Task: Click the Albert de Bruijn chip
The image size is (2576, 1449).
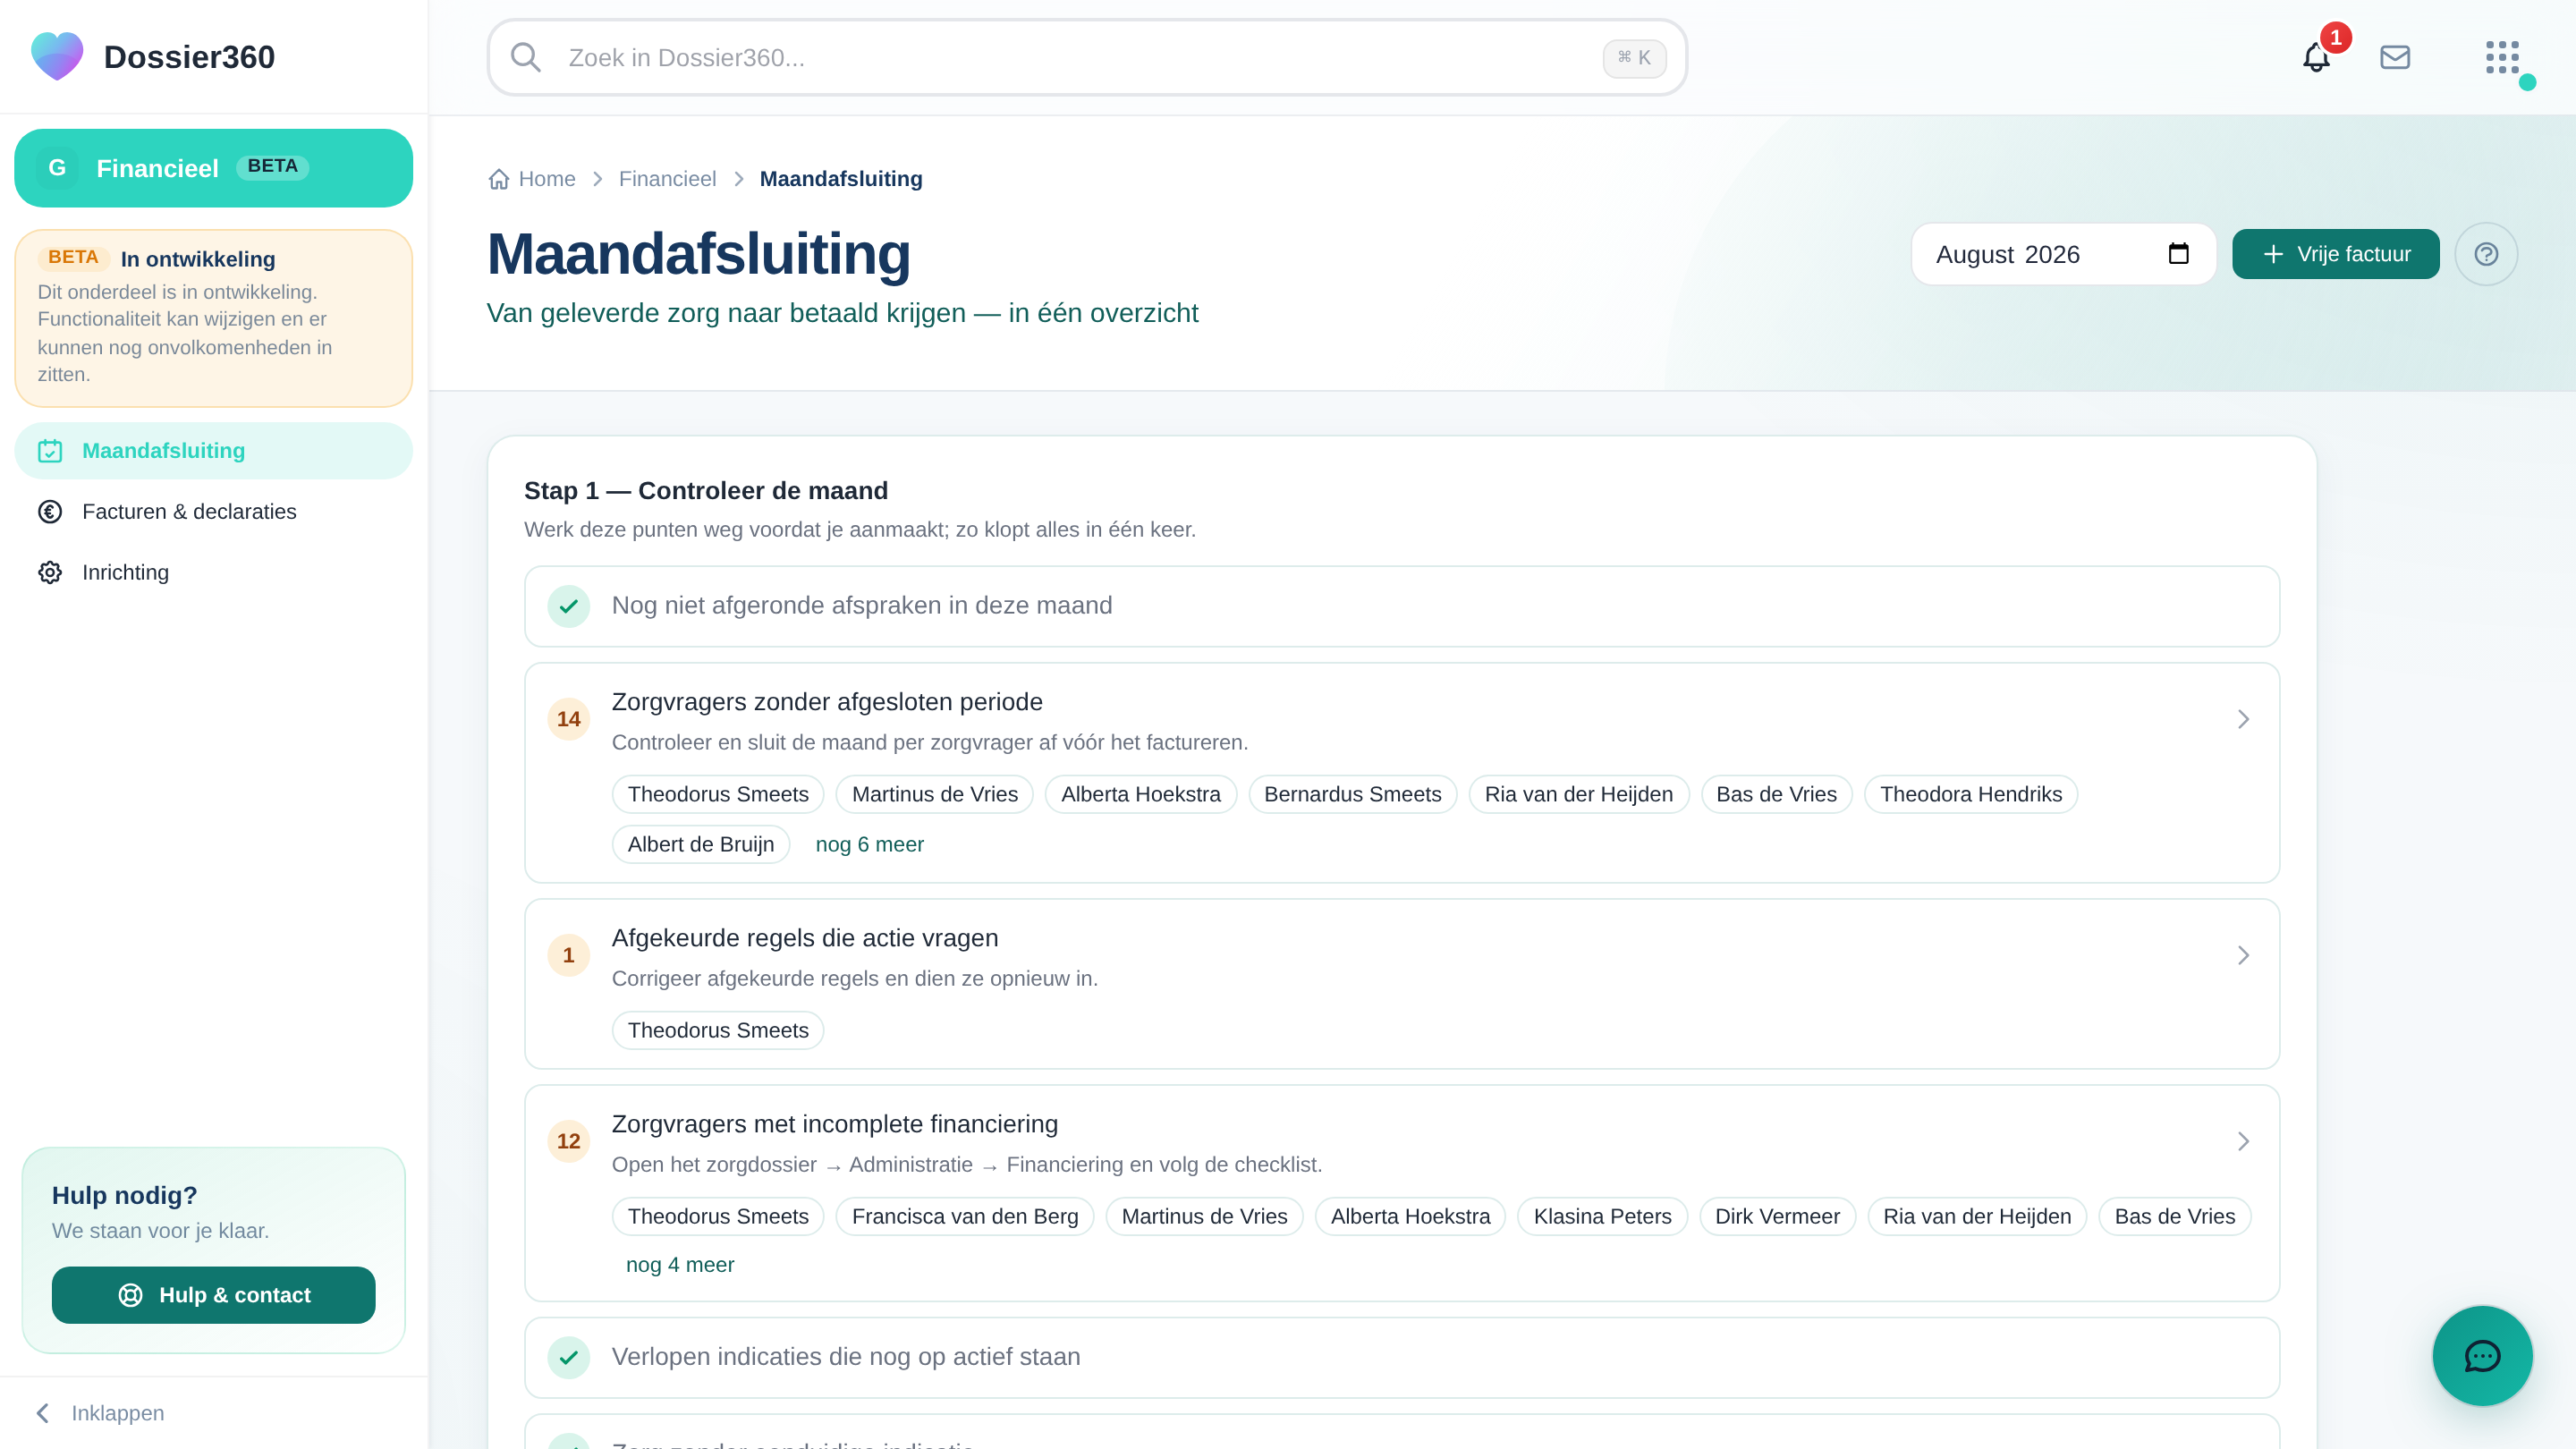Action: tap(700, 845)
